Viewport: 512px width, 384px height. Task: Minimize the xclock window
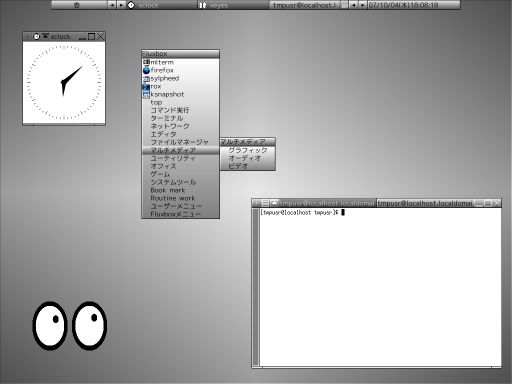[82, 37]
